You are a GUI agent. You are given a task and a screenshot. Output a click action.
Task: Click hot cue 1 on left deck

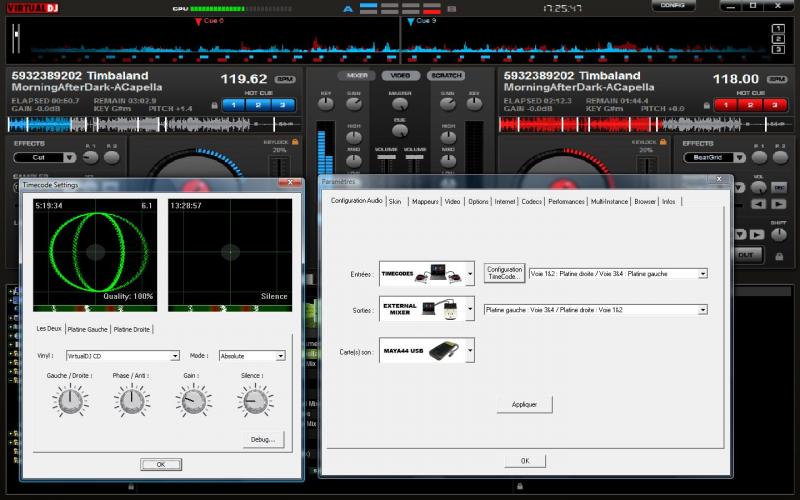click(233, 104)
